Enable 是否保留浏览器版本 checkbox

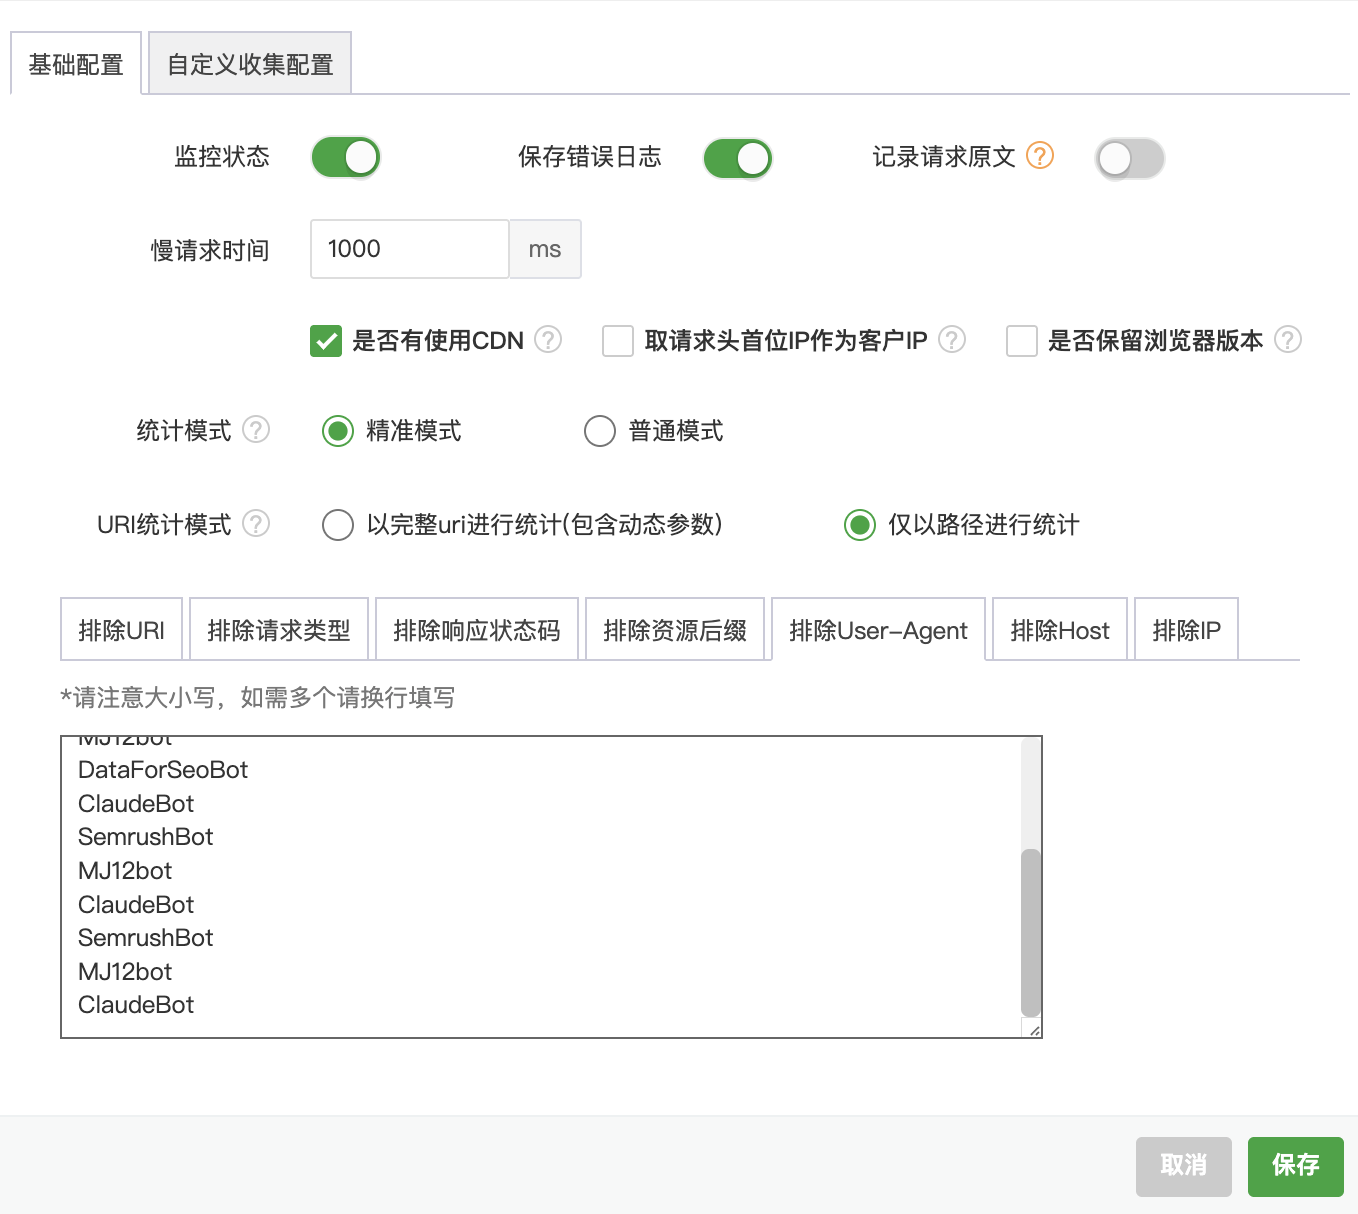[x=1021, y=341]
